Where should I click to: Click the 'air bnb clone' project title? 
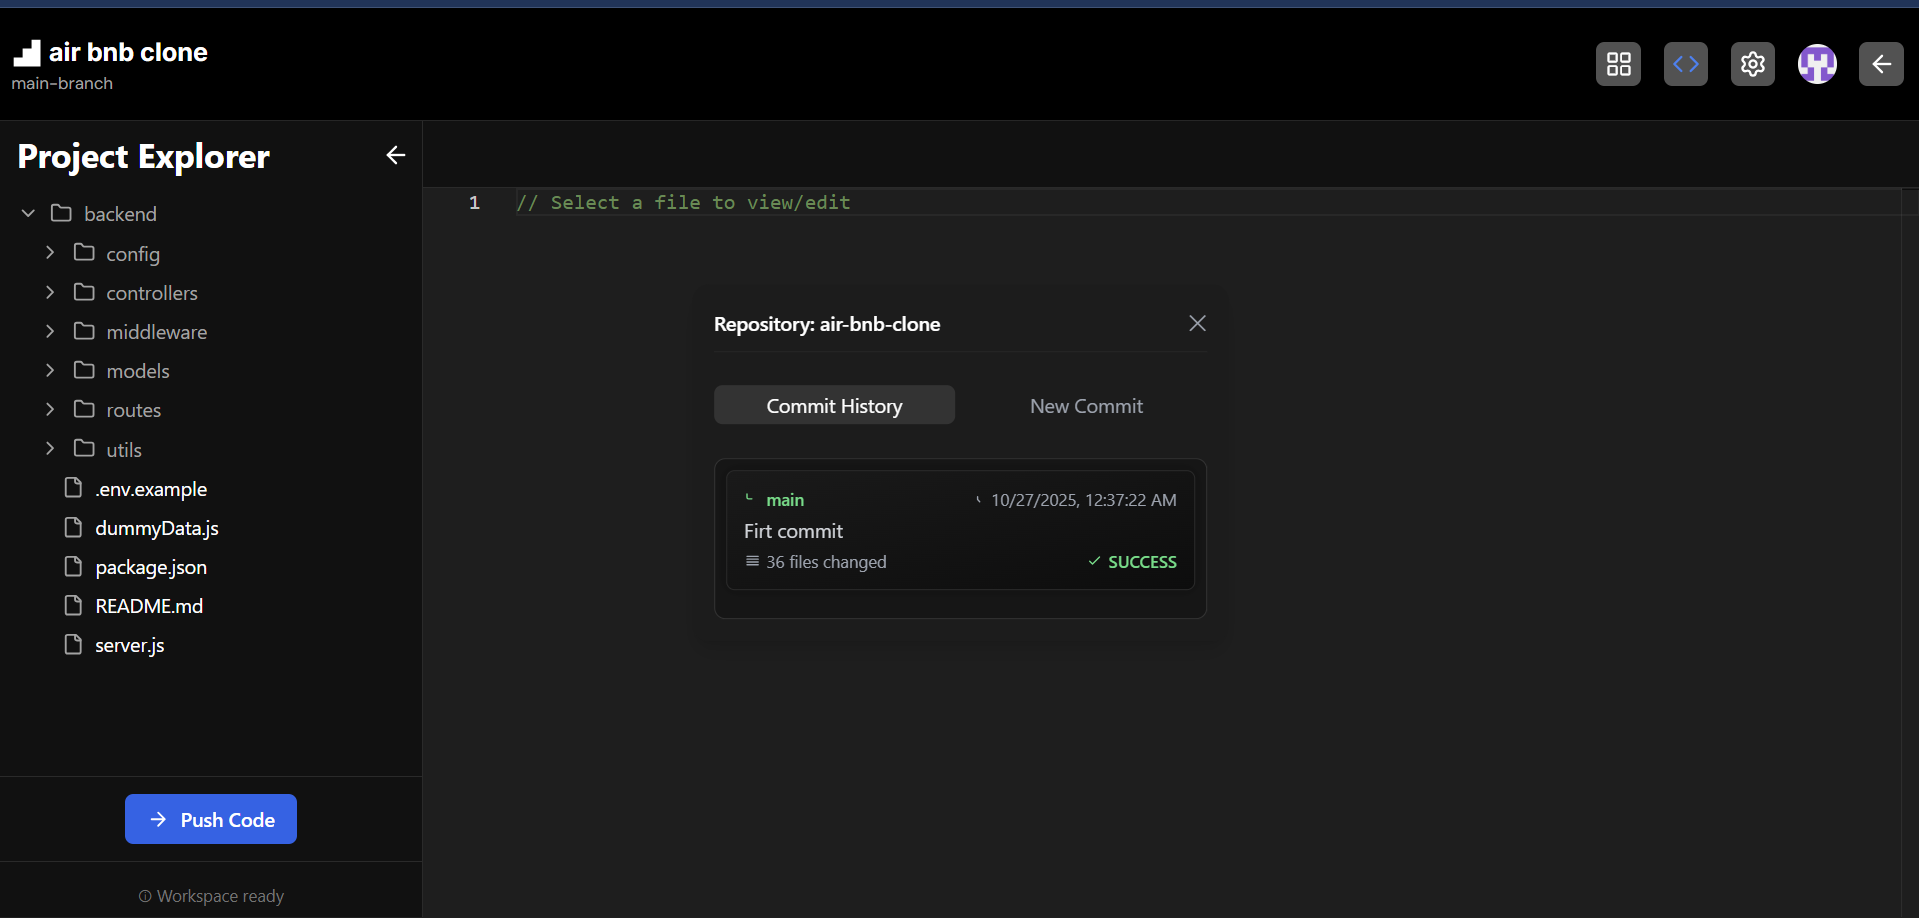click(x=128, y=52)
